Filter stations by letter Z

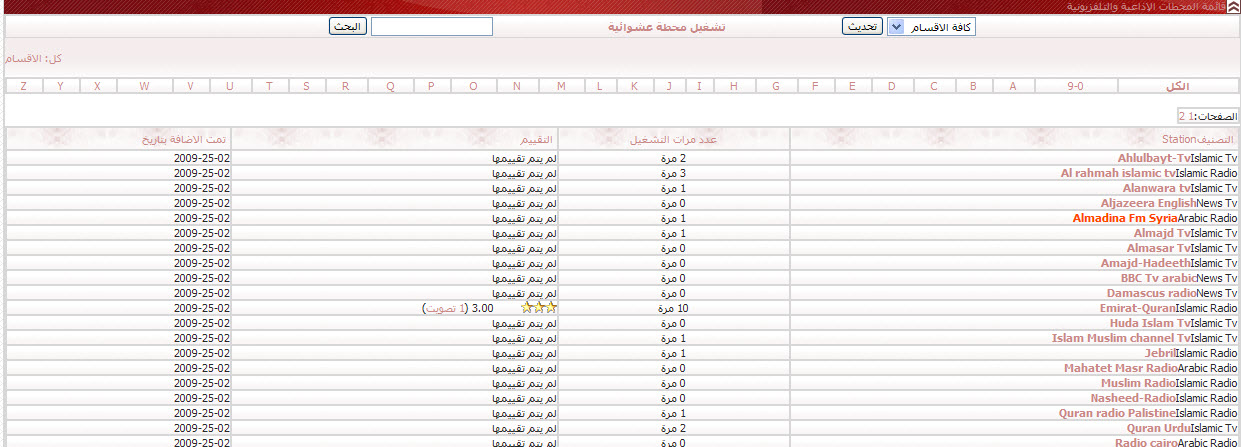[23, 86]
